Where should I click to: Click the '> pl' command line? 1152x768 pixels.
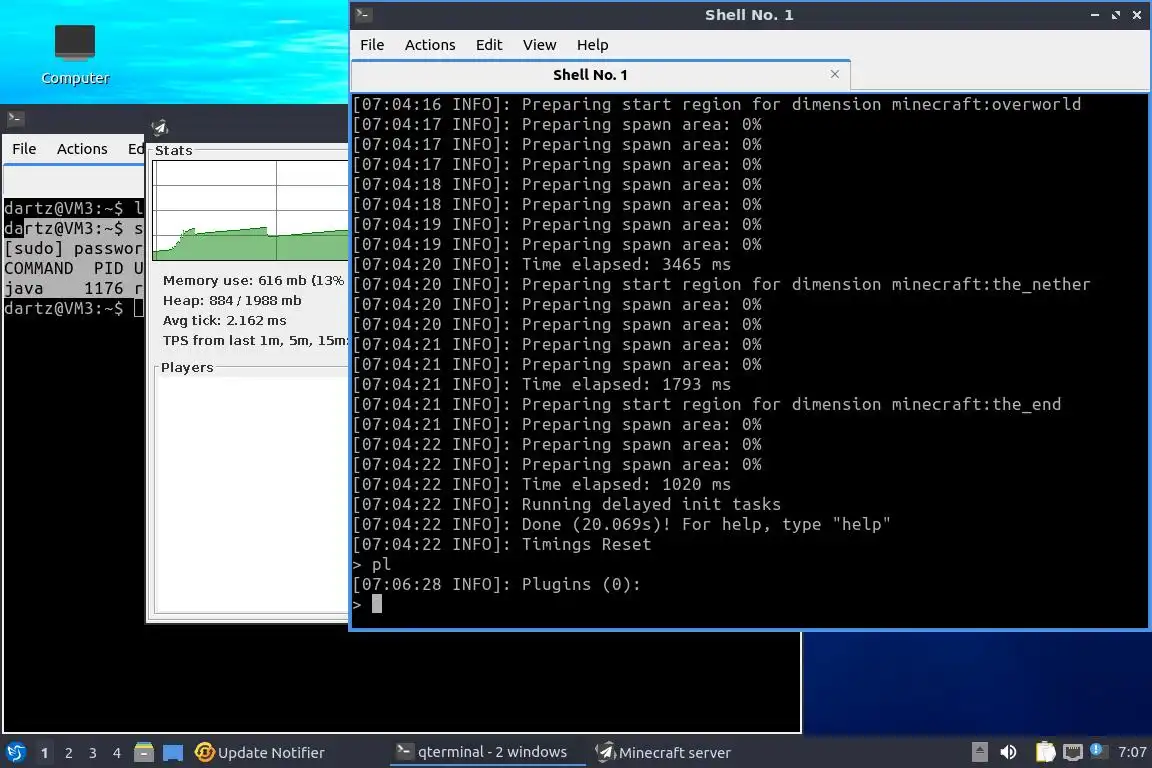pyautogui.click(x=372, y=564)
